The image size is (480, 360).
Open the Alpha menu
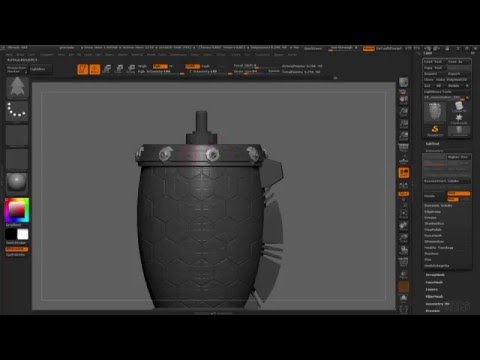coord(9,55)
